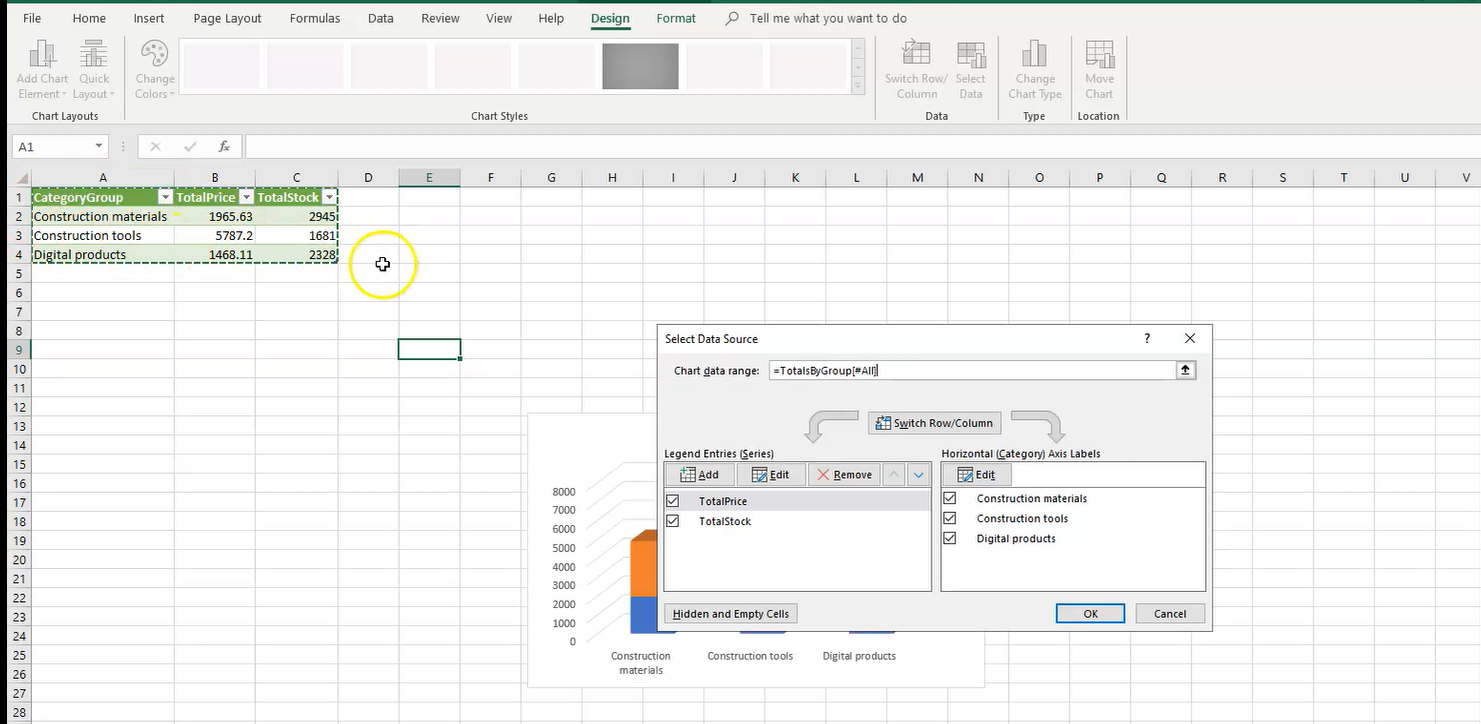Click the collapse dialog range selector icon
The height and width of the screenshot is (724, 1481).
[1186, 370]
